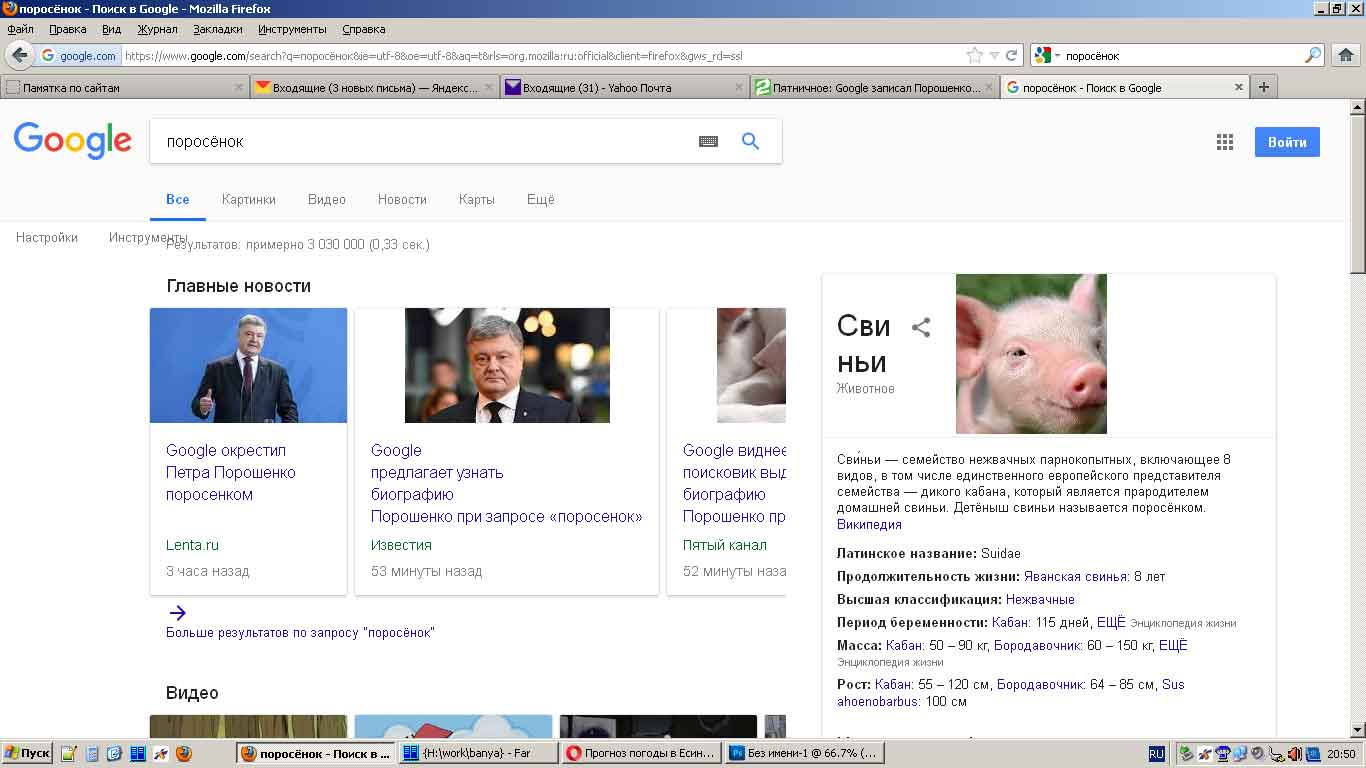This screenshot has width=1366, height=768.
Task: Click the Войти sign-in button
Action: click(x=1287, y=142)
